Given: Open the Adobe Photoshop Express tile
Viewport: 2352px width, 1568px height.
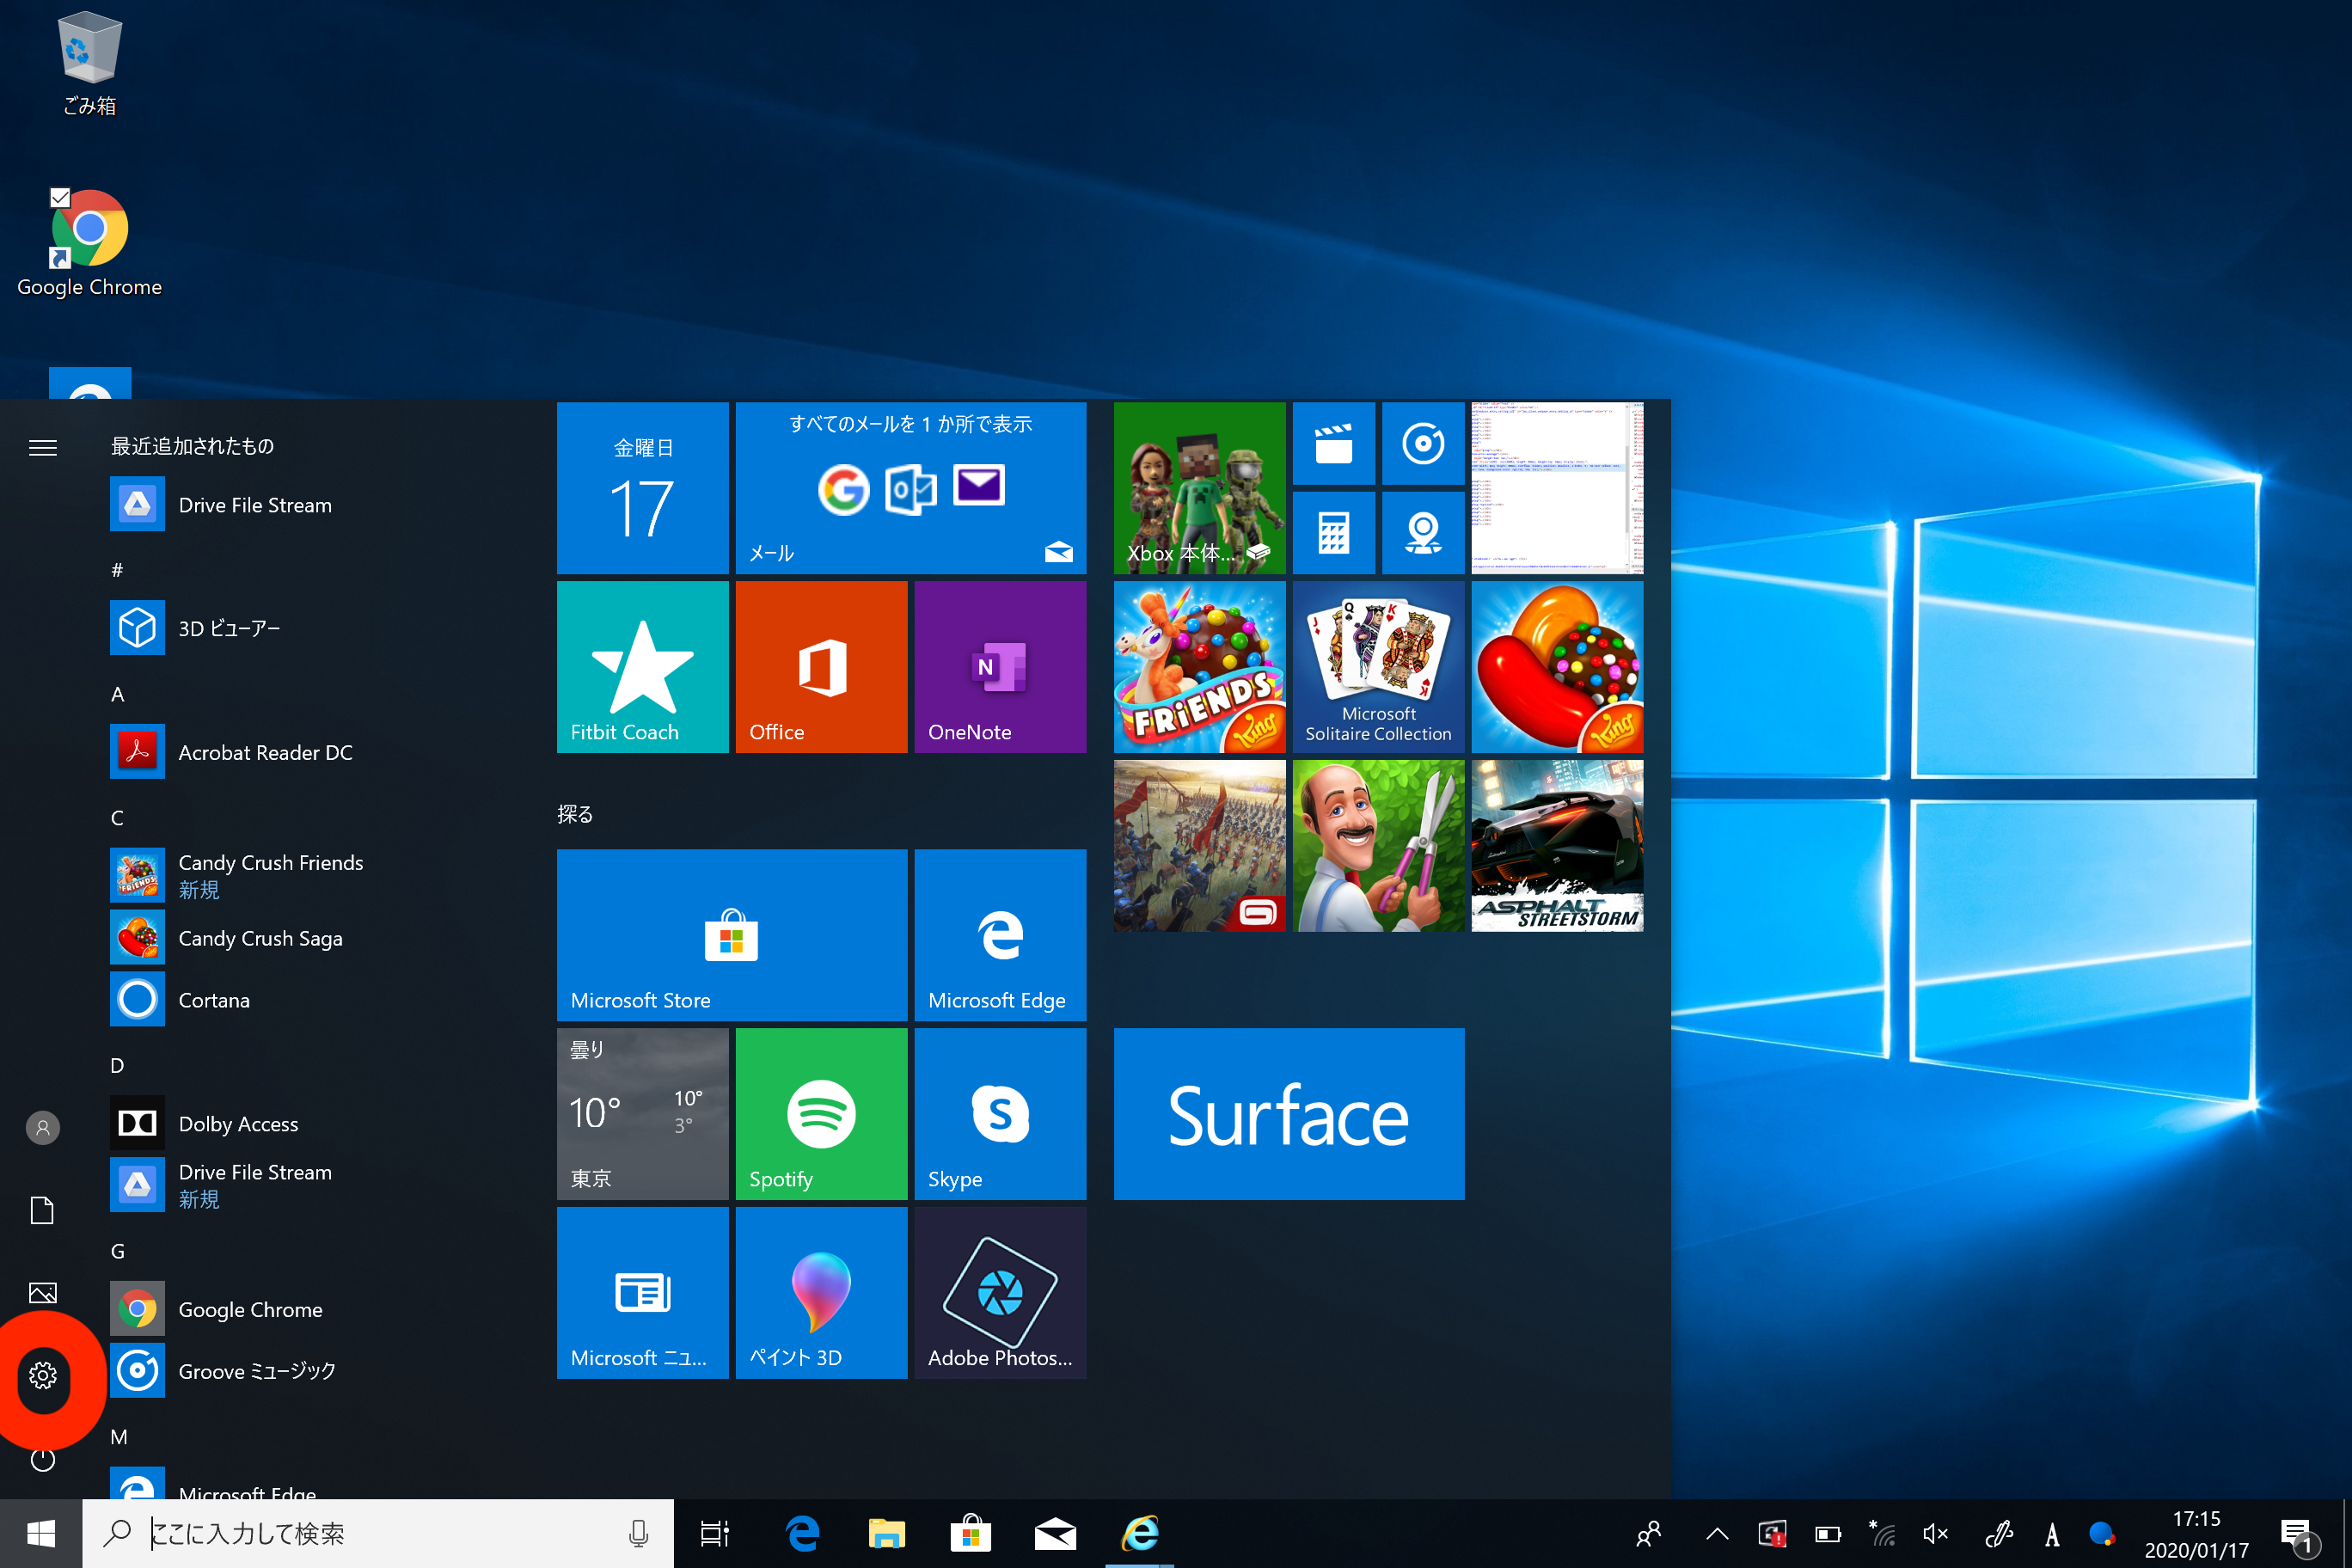Looking at the screenshot, I should point(1000,1293).
